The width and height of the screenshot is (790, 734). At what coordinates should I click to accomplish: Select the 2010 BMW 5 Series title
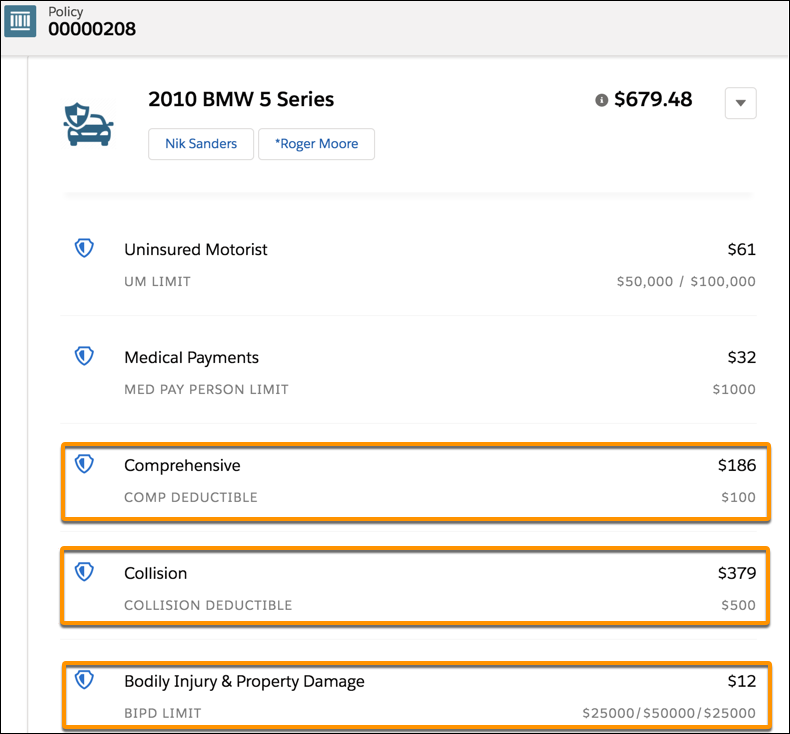[x=241, y=99]
